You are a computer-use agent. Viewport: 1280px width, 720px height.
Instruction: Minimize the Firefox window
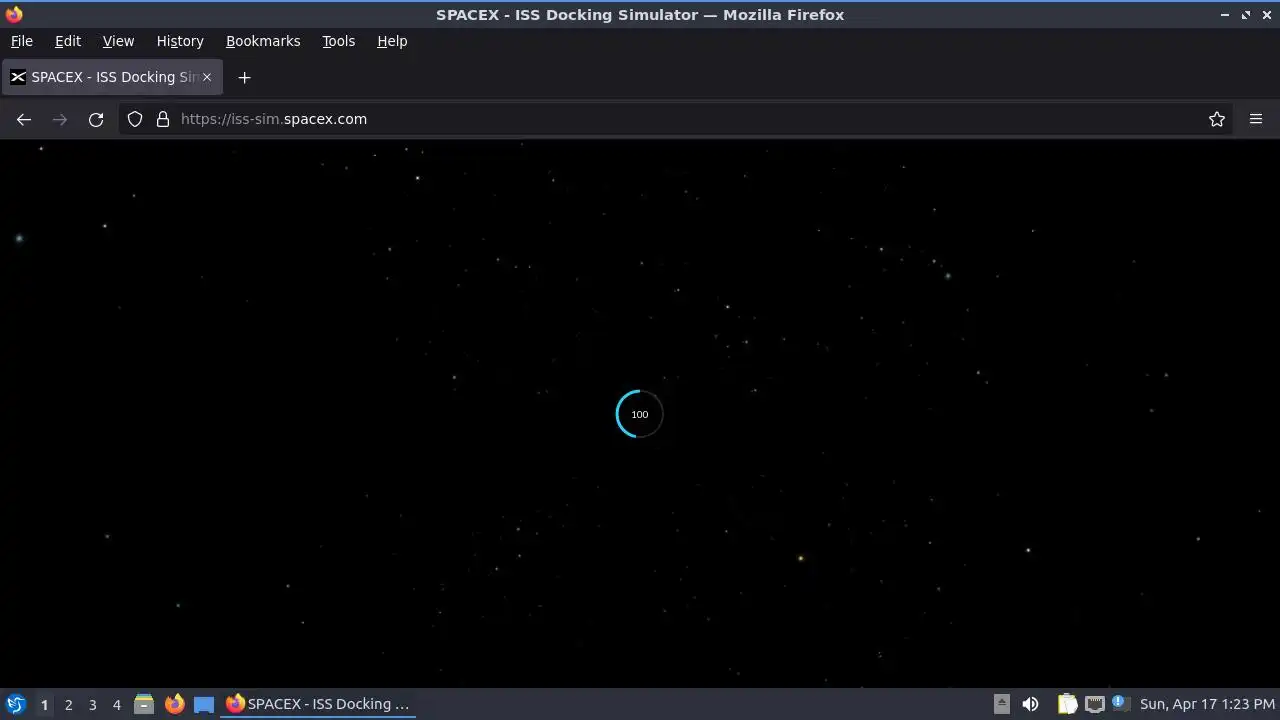point(1225,15)
